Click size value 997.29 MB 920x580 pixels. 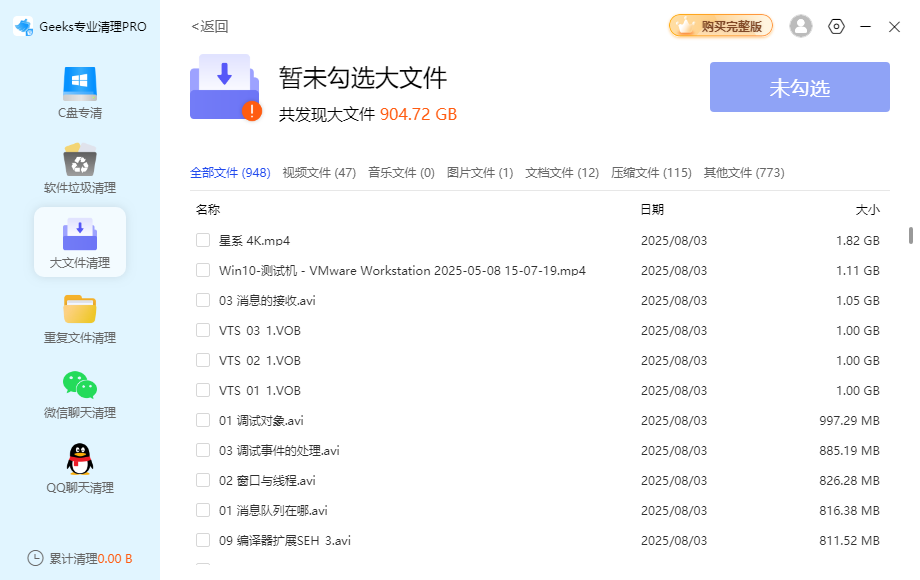850,420
